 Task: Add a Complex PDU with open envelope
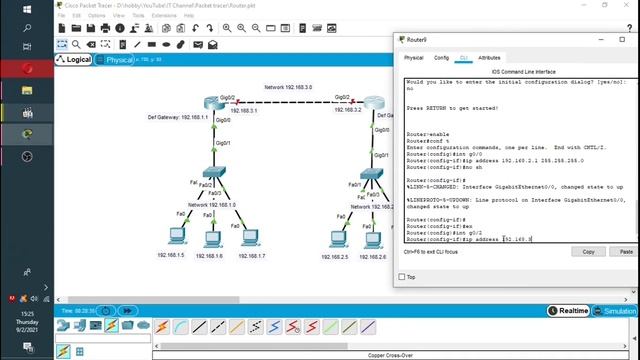tap(213, 44)
